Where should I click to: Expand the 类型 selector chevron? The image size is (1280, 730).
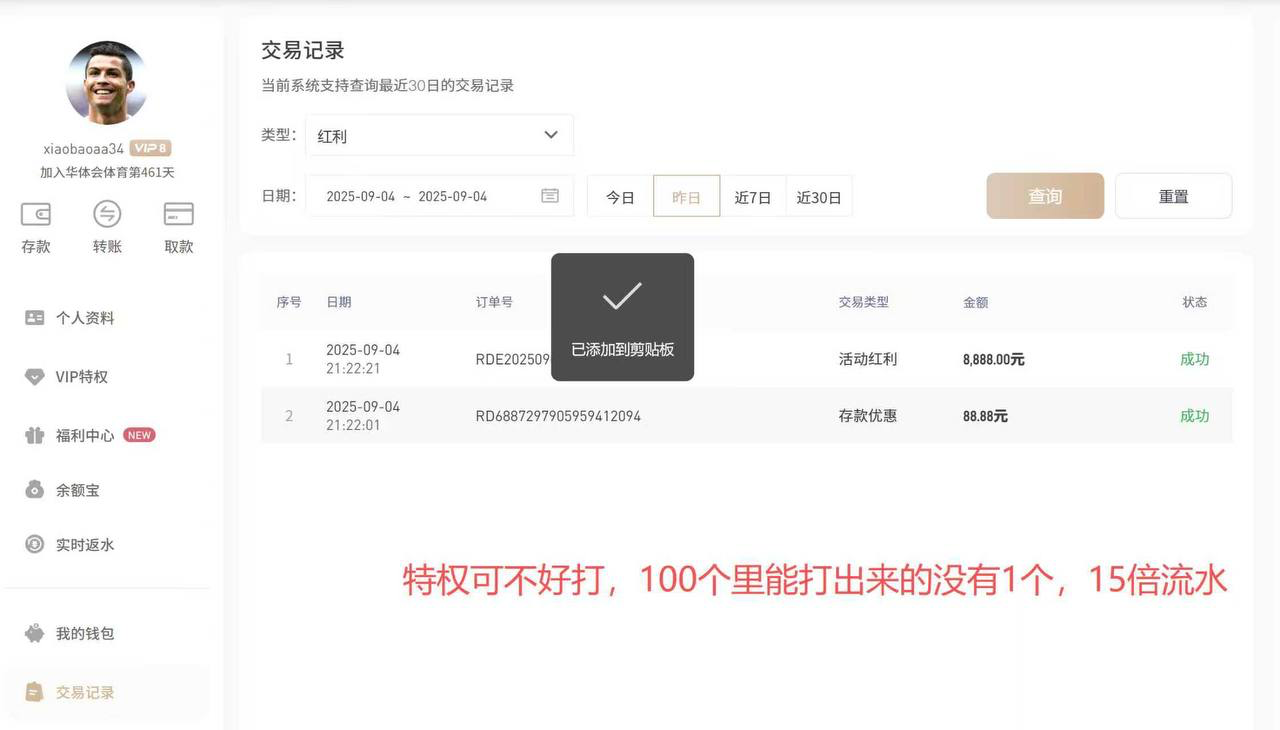pos(550,134)
